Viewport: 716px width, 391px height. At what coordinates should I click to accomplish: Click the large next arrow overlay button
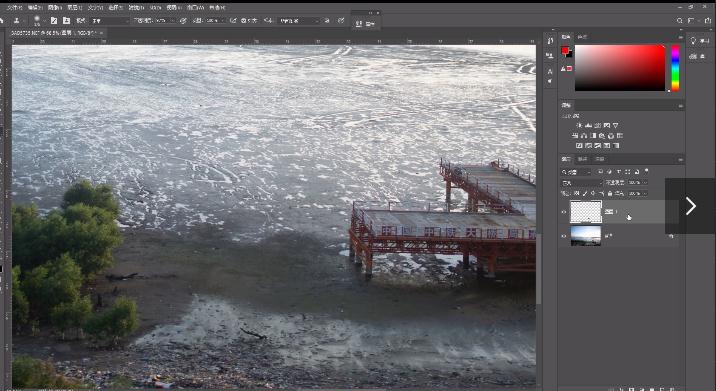point(690,206)
